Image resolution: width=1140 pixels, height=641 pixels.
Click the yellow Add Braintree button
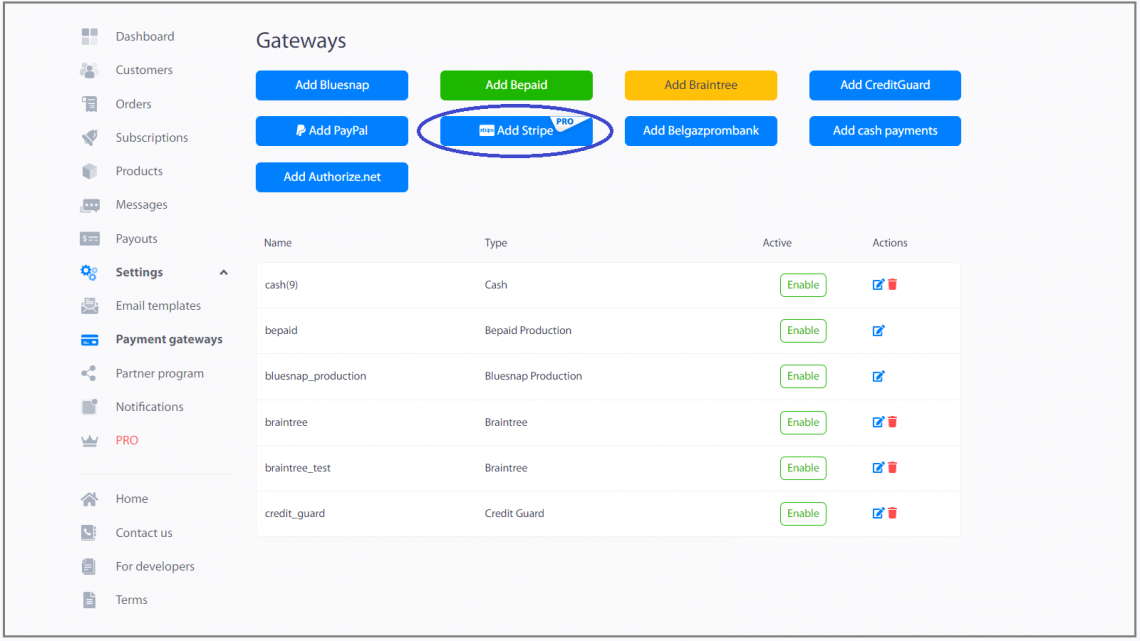tap(701, 85)
